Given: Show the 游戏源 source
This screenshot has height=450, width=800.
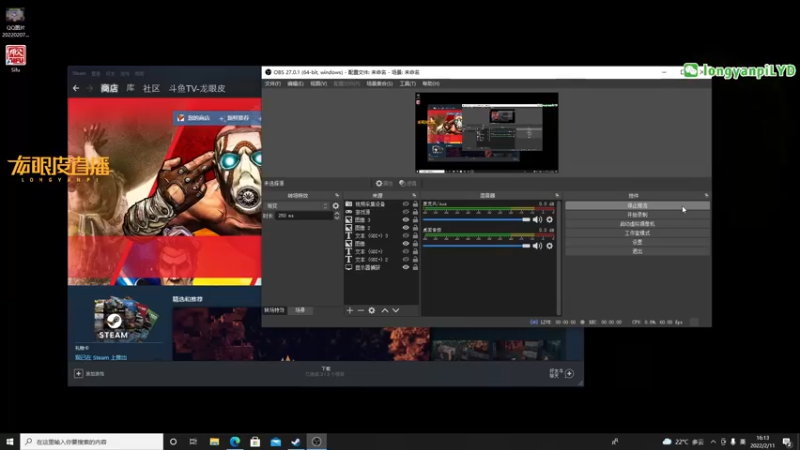Looking at the screenshot, I should (406, 212).
